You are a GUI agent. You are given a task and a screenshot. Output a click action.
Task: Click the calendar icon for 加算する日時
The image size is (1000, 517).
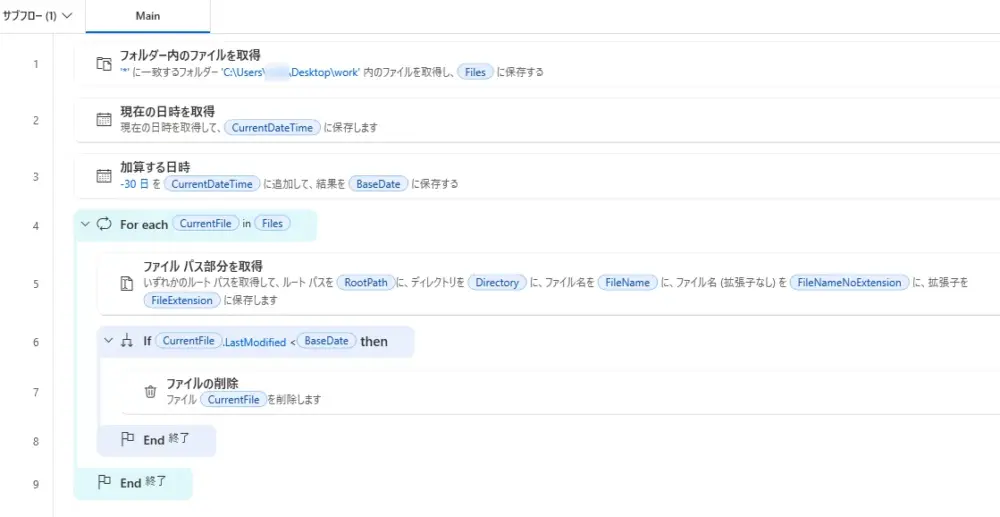pyautogui.click(x=103, y=176)
